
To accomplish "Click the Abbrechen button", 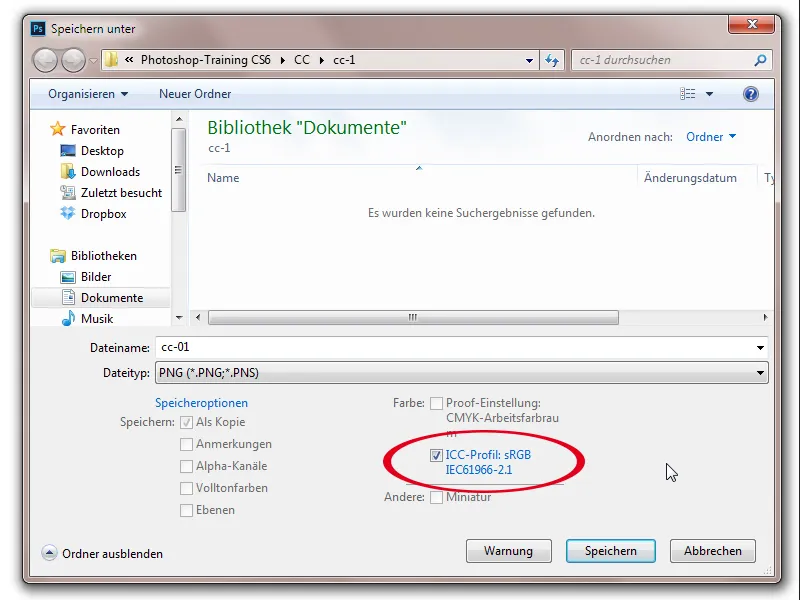I will tap(713, 551).
